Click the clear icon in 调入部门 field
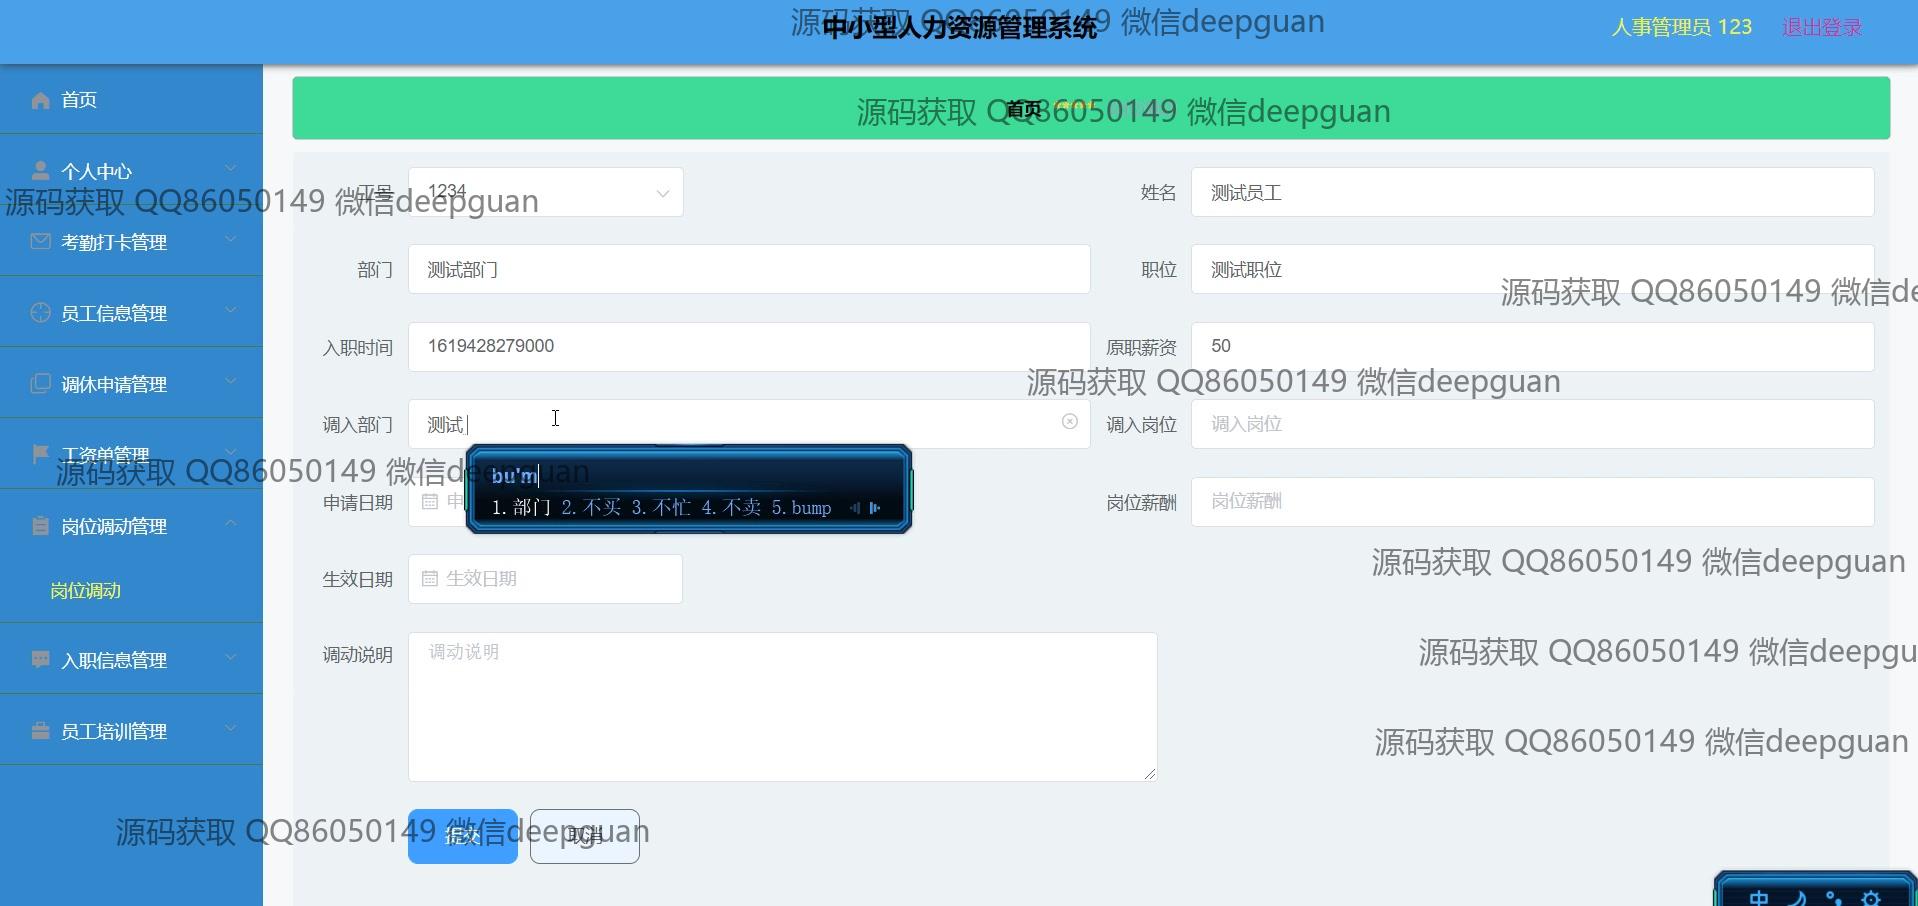 tap(1069, 422)
